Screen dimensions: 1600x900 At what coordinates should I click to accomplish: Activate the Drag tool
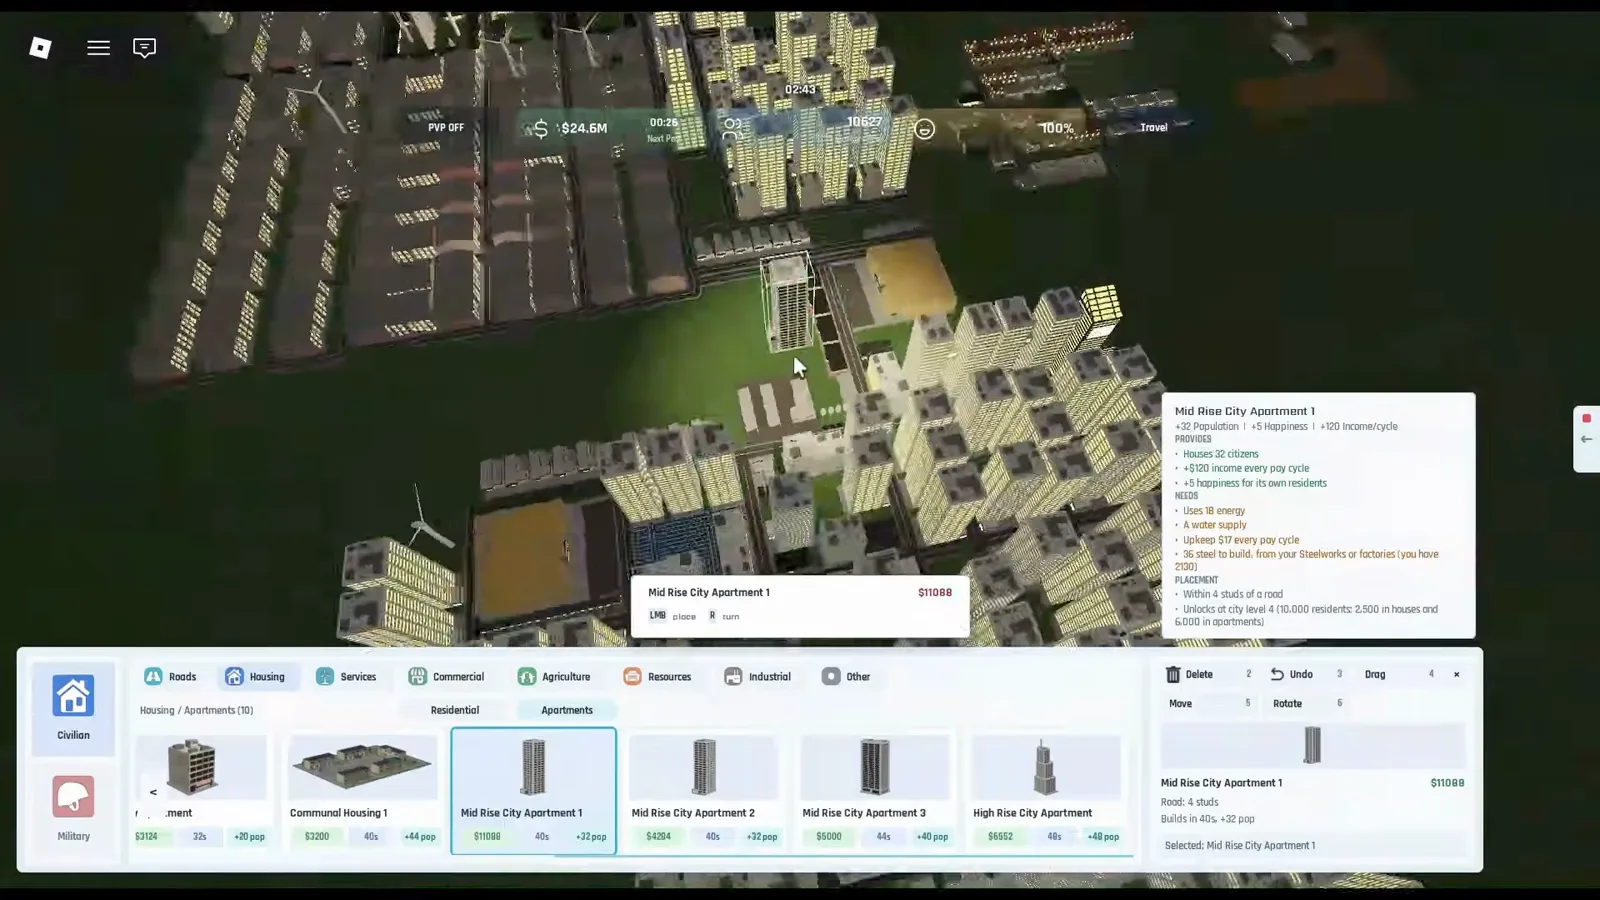[1375, 675]
